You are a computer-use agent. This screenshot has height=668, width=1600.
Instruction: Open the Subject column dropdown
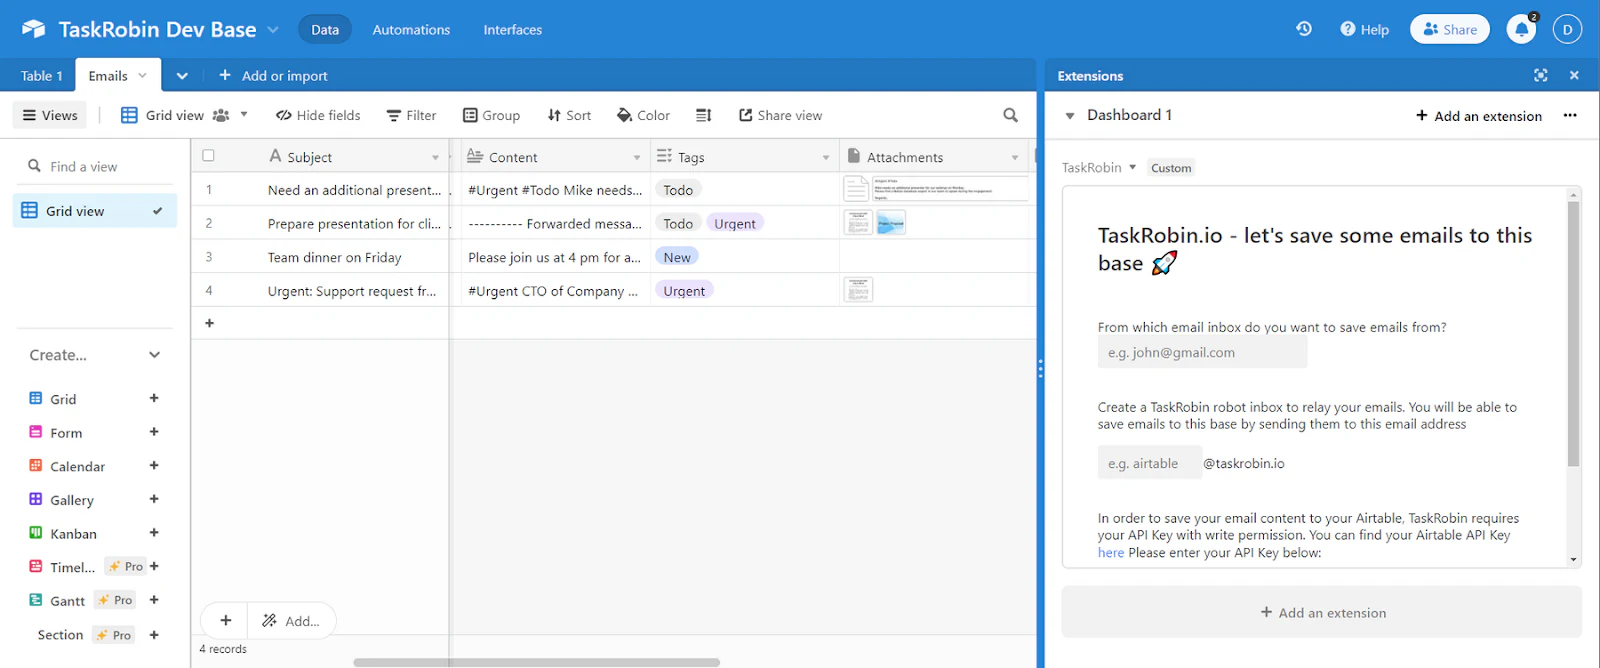click(x=435, y=157)
